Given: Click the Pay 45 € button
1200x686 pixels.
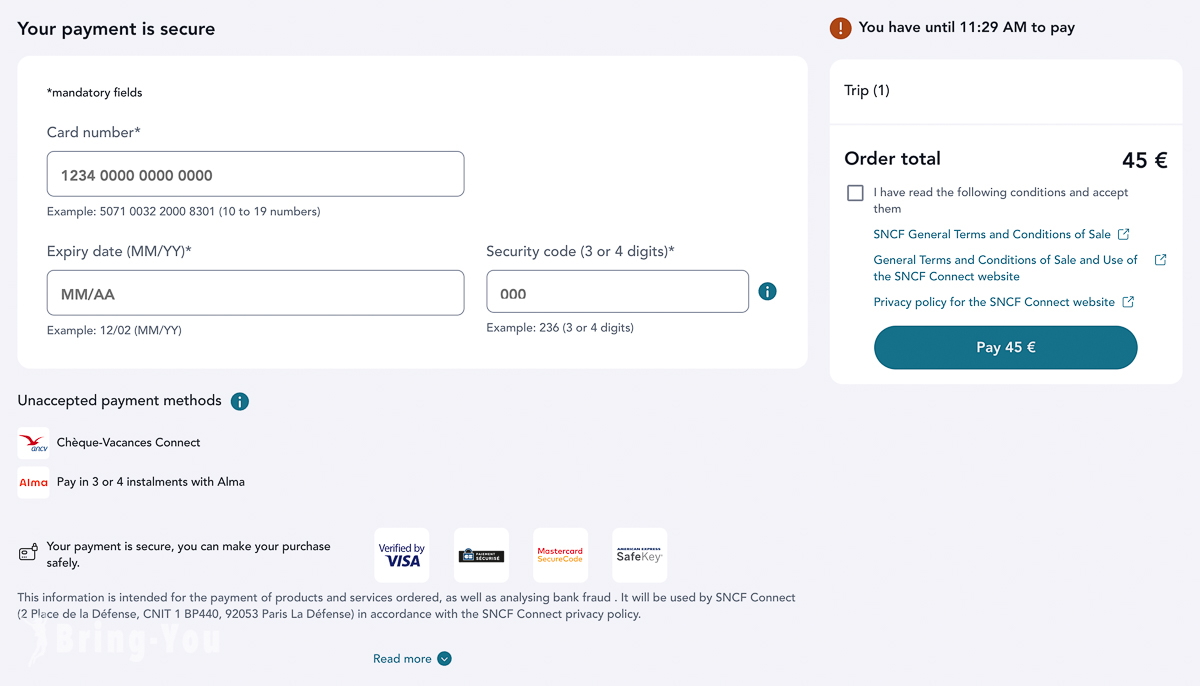Looking at the screenshot, I should click(1005, 348).
